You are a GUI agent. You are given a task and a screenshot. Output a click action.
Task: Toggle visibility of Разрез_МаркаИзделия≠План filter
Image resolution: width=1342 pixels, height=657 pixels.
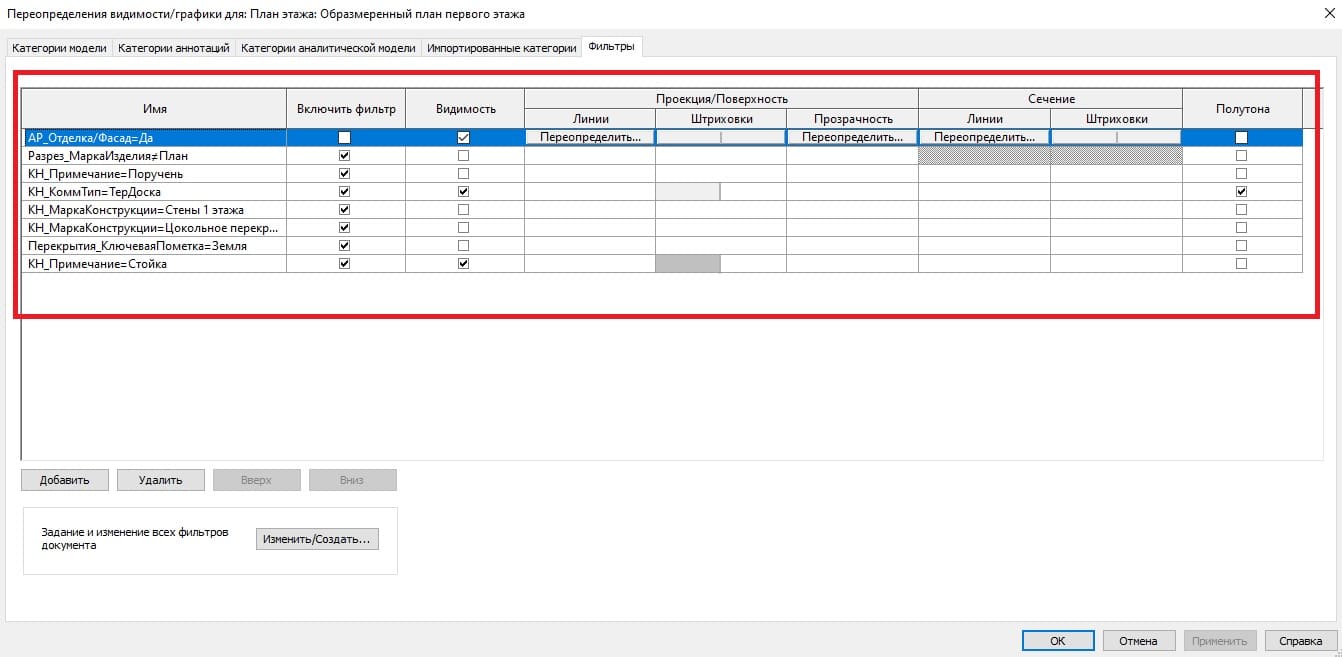click(x=463, y=156)
